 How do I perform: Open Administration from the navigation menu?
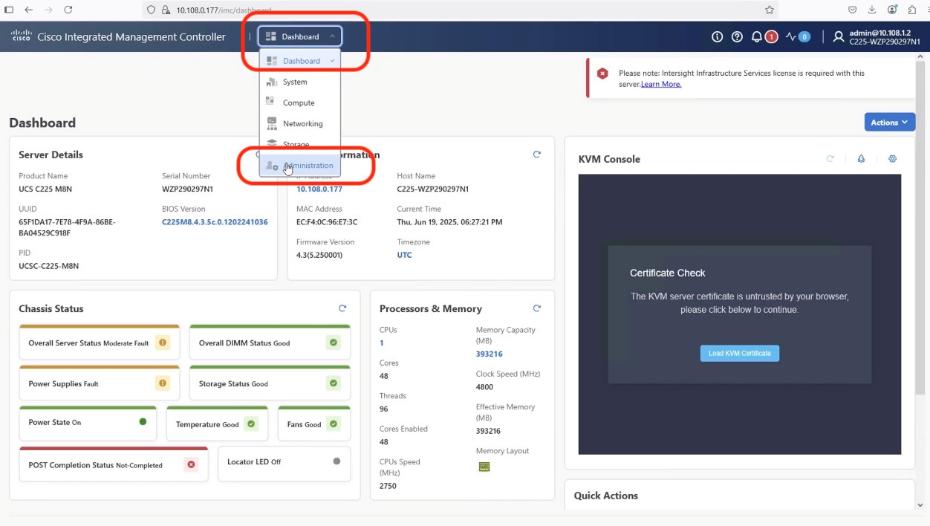pyautogui.click(x=300, y=165)
